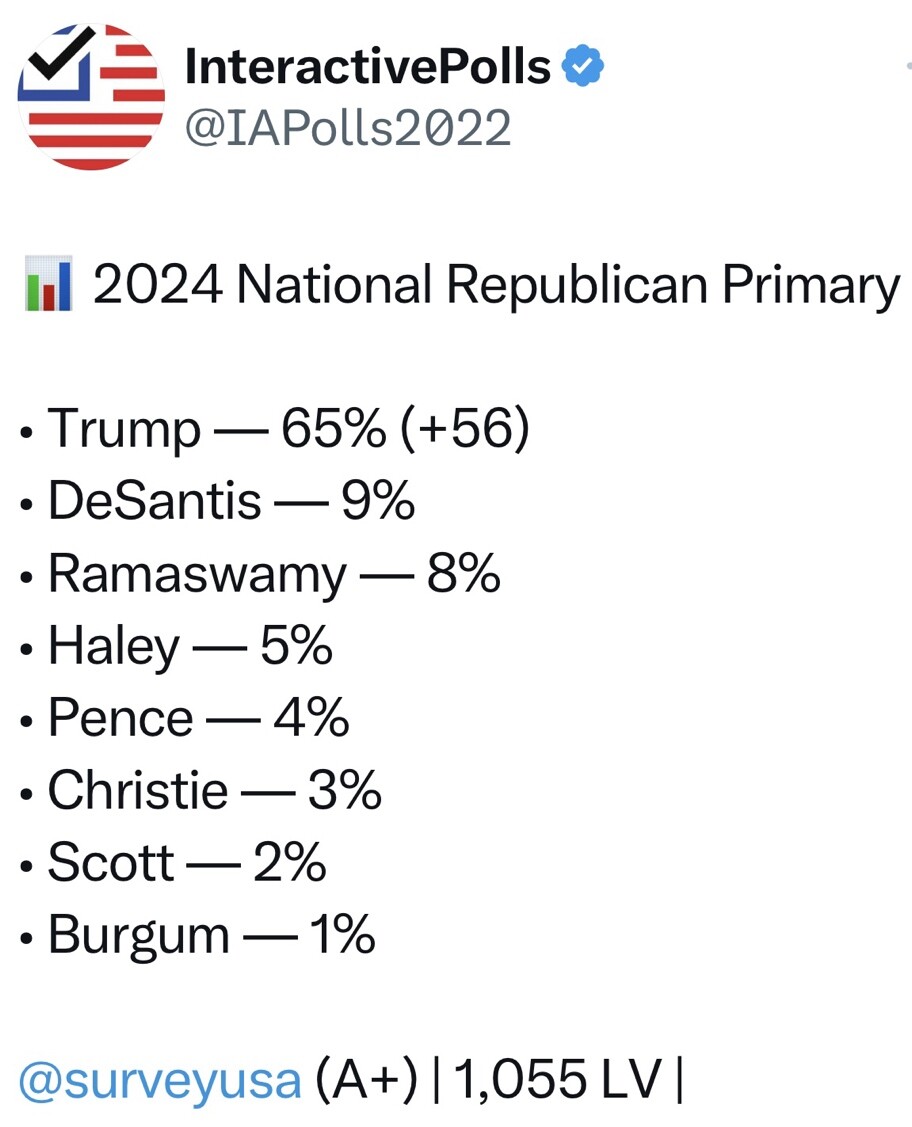The width and height of the screenshot is (912, 1127).
Task: Click the (A+) pollster rating text
Action: (x=366, y=1080)
